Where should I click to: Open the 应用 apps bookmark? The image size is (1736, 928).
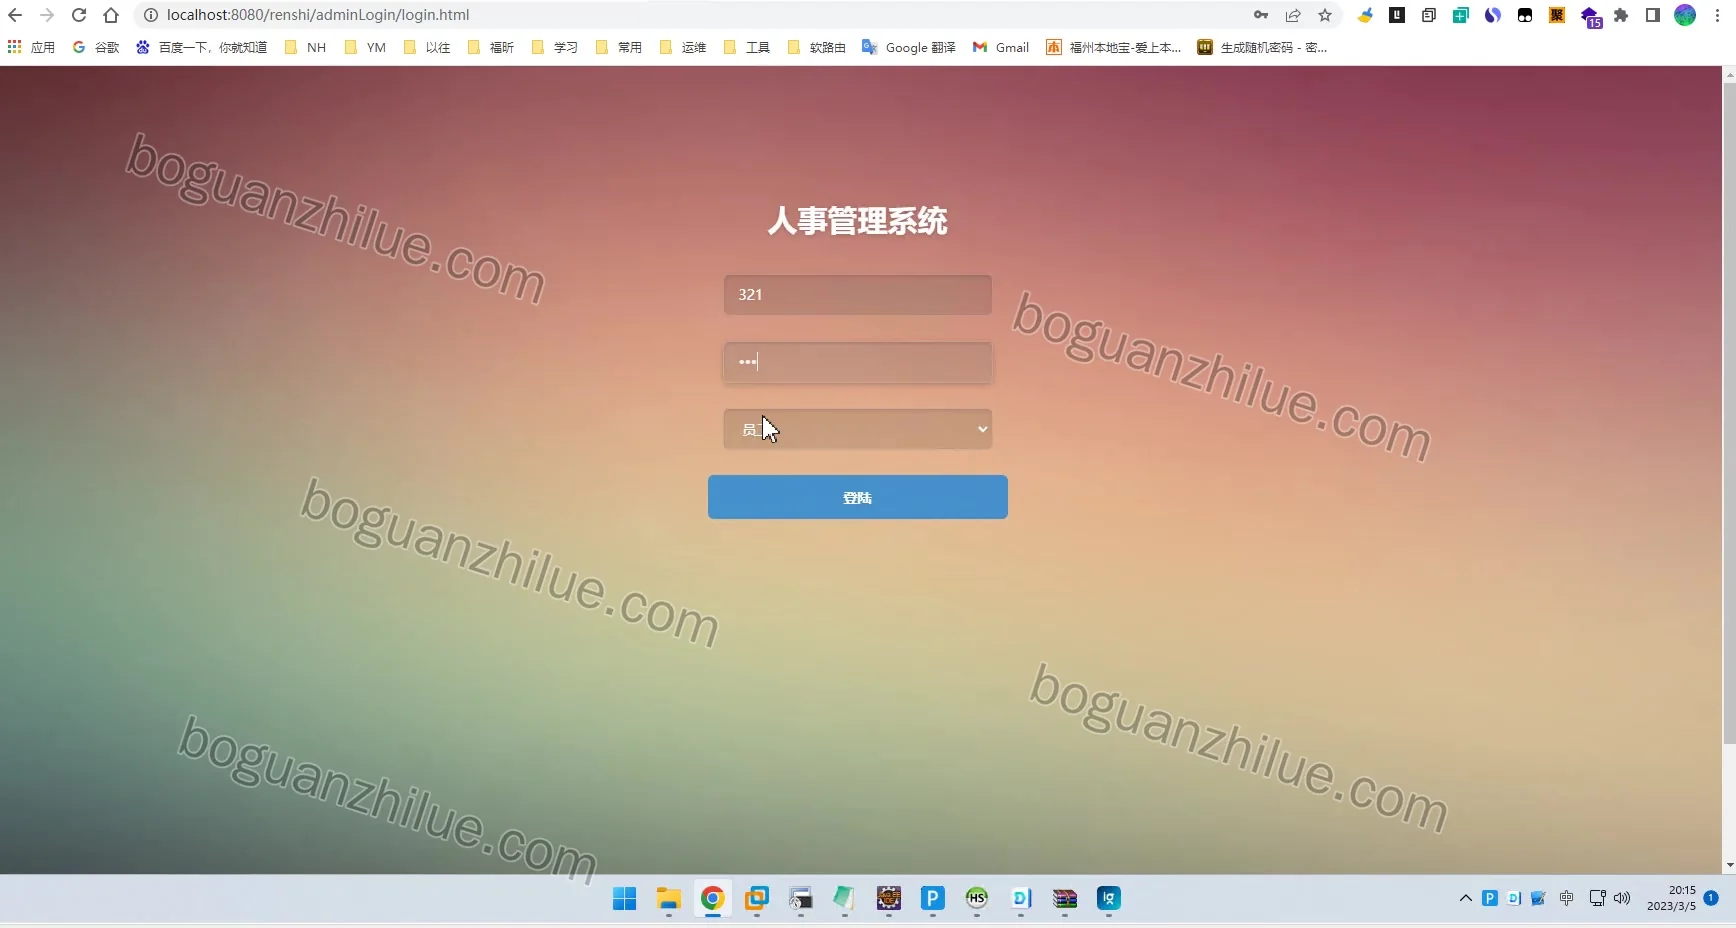click(x=31, y=47)
